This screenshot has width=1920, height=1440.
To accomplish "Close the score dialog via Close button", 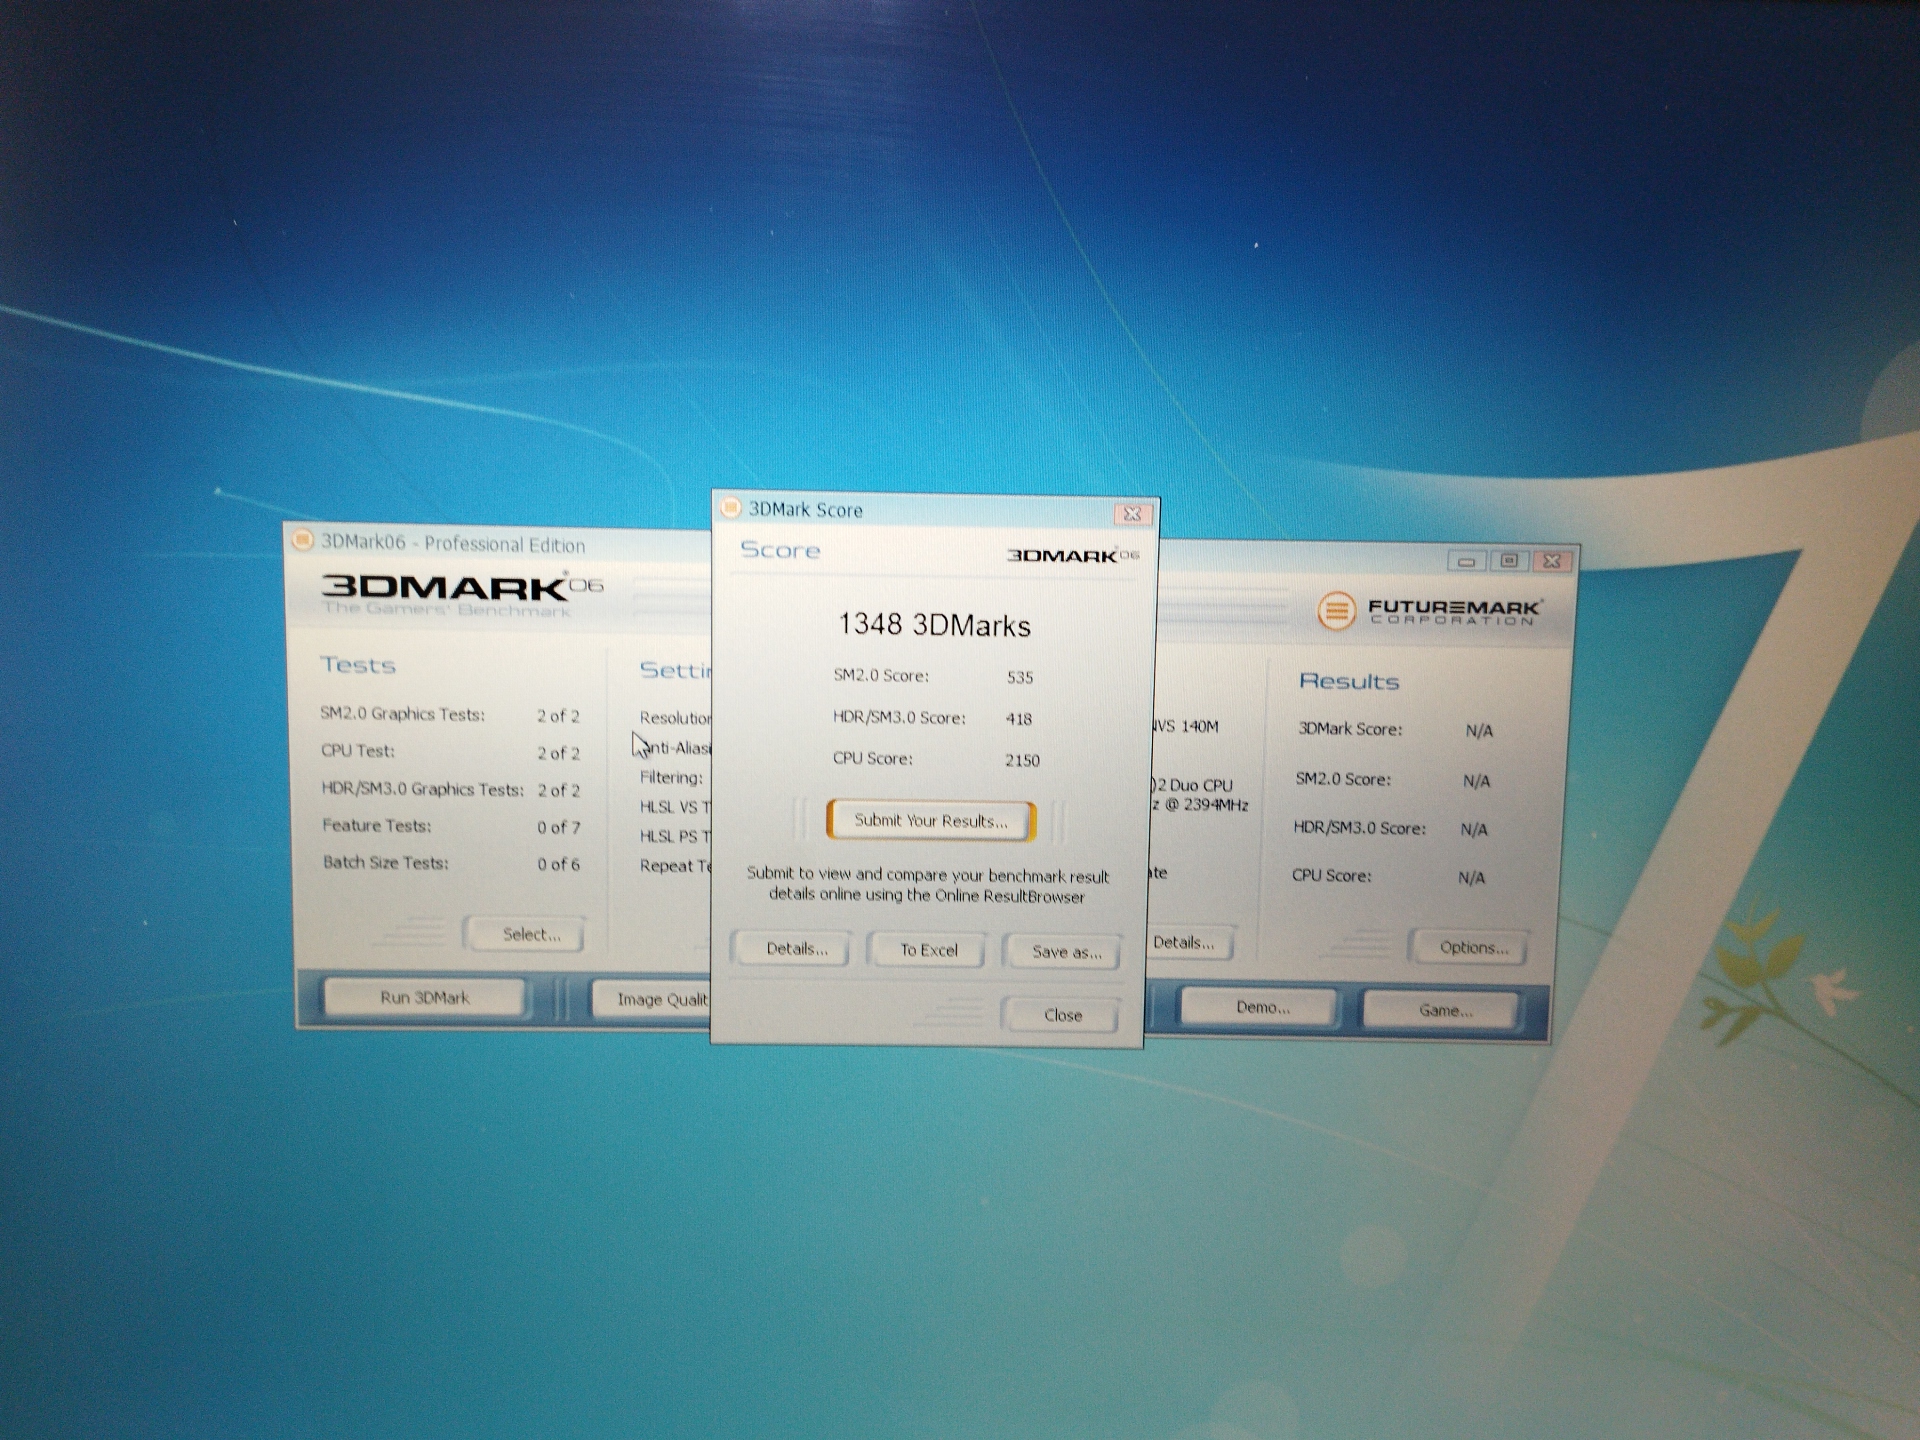I will pyautogui.click(x=1062, y=1015).
